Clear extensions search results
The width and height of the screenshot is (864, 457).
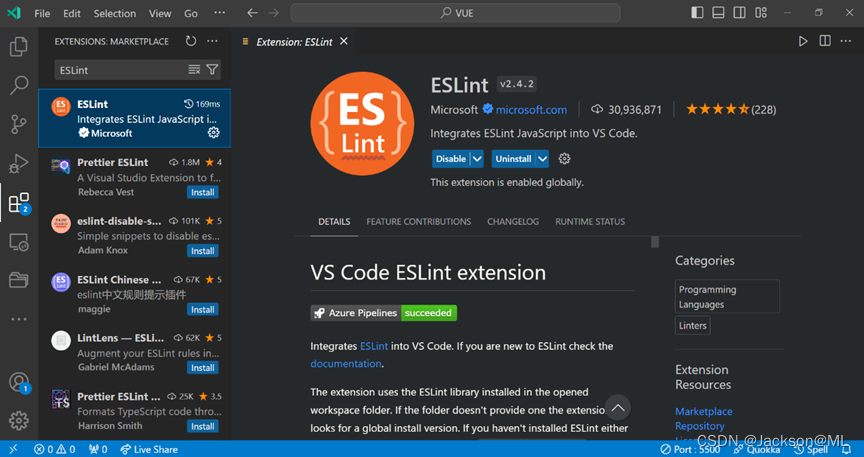[195, 69]
